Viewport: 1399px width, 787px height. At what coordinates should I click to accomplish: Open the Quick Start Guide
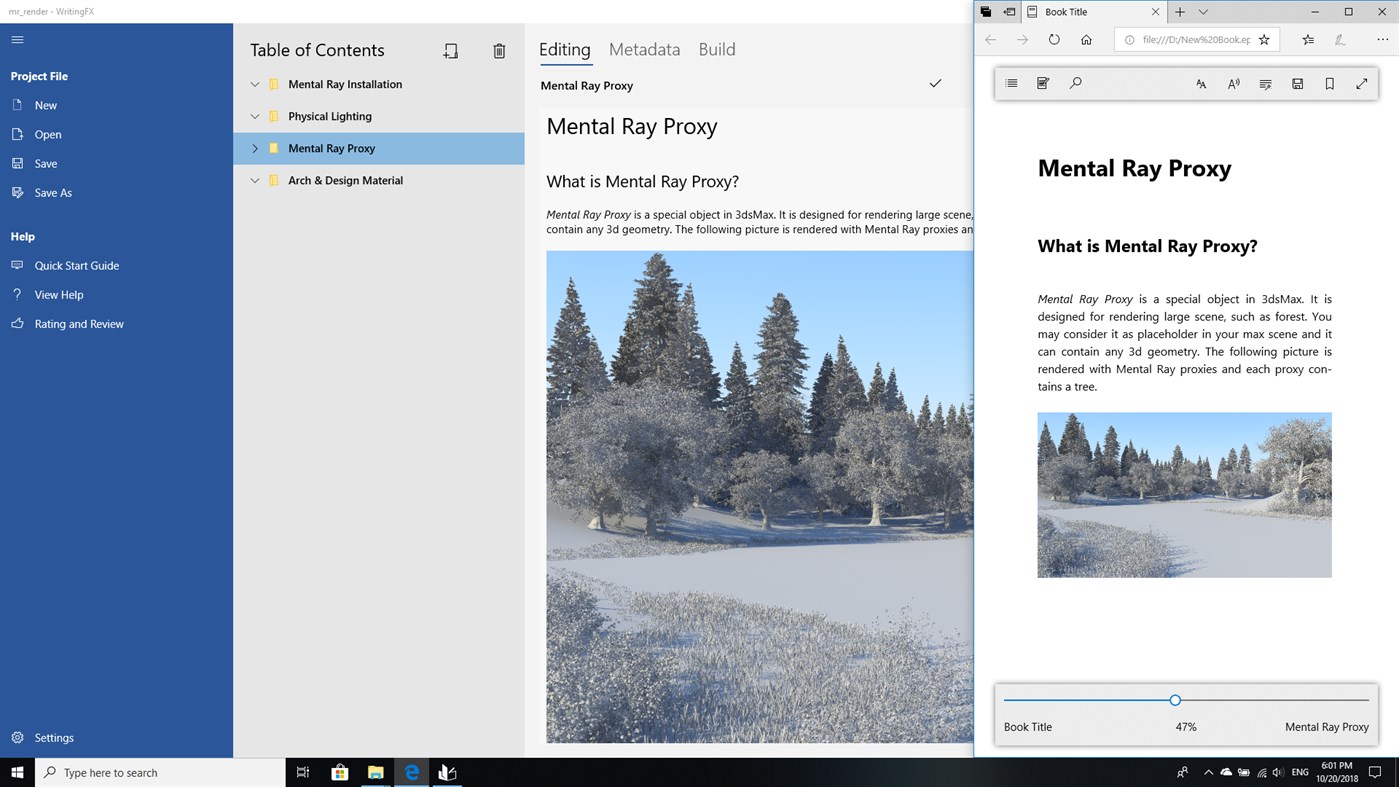75,265
